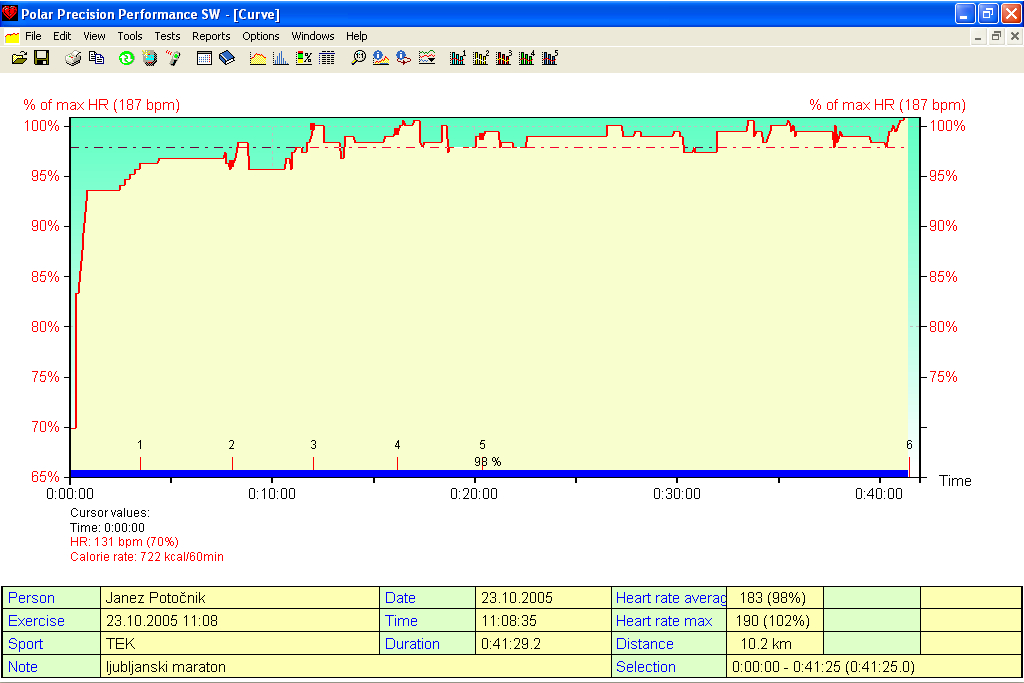
Task: Click the Person label in the info table
Action: (x=52, y=598)
